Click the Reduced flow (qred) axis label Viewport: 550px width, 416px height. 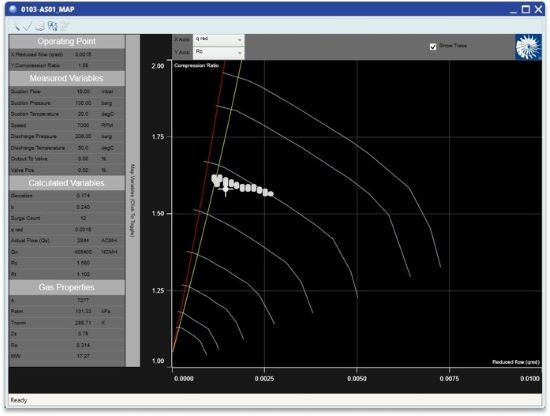coord(516,362)
